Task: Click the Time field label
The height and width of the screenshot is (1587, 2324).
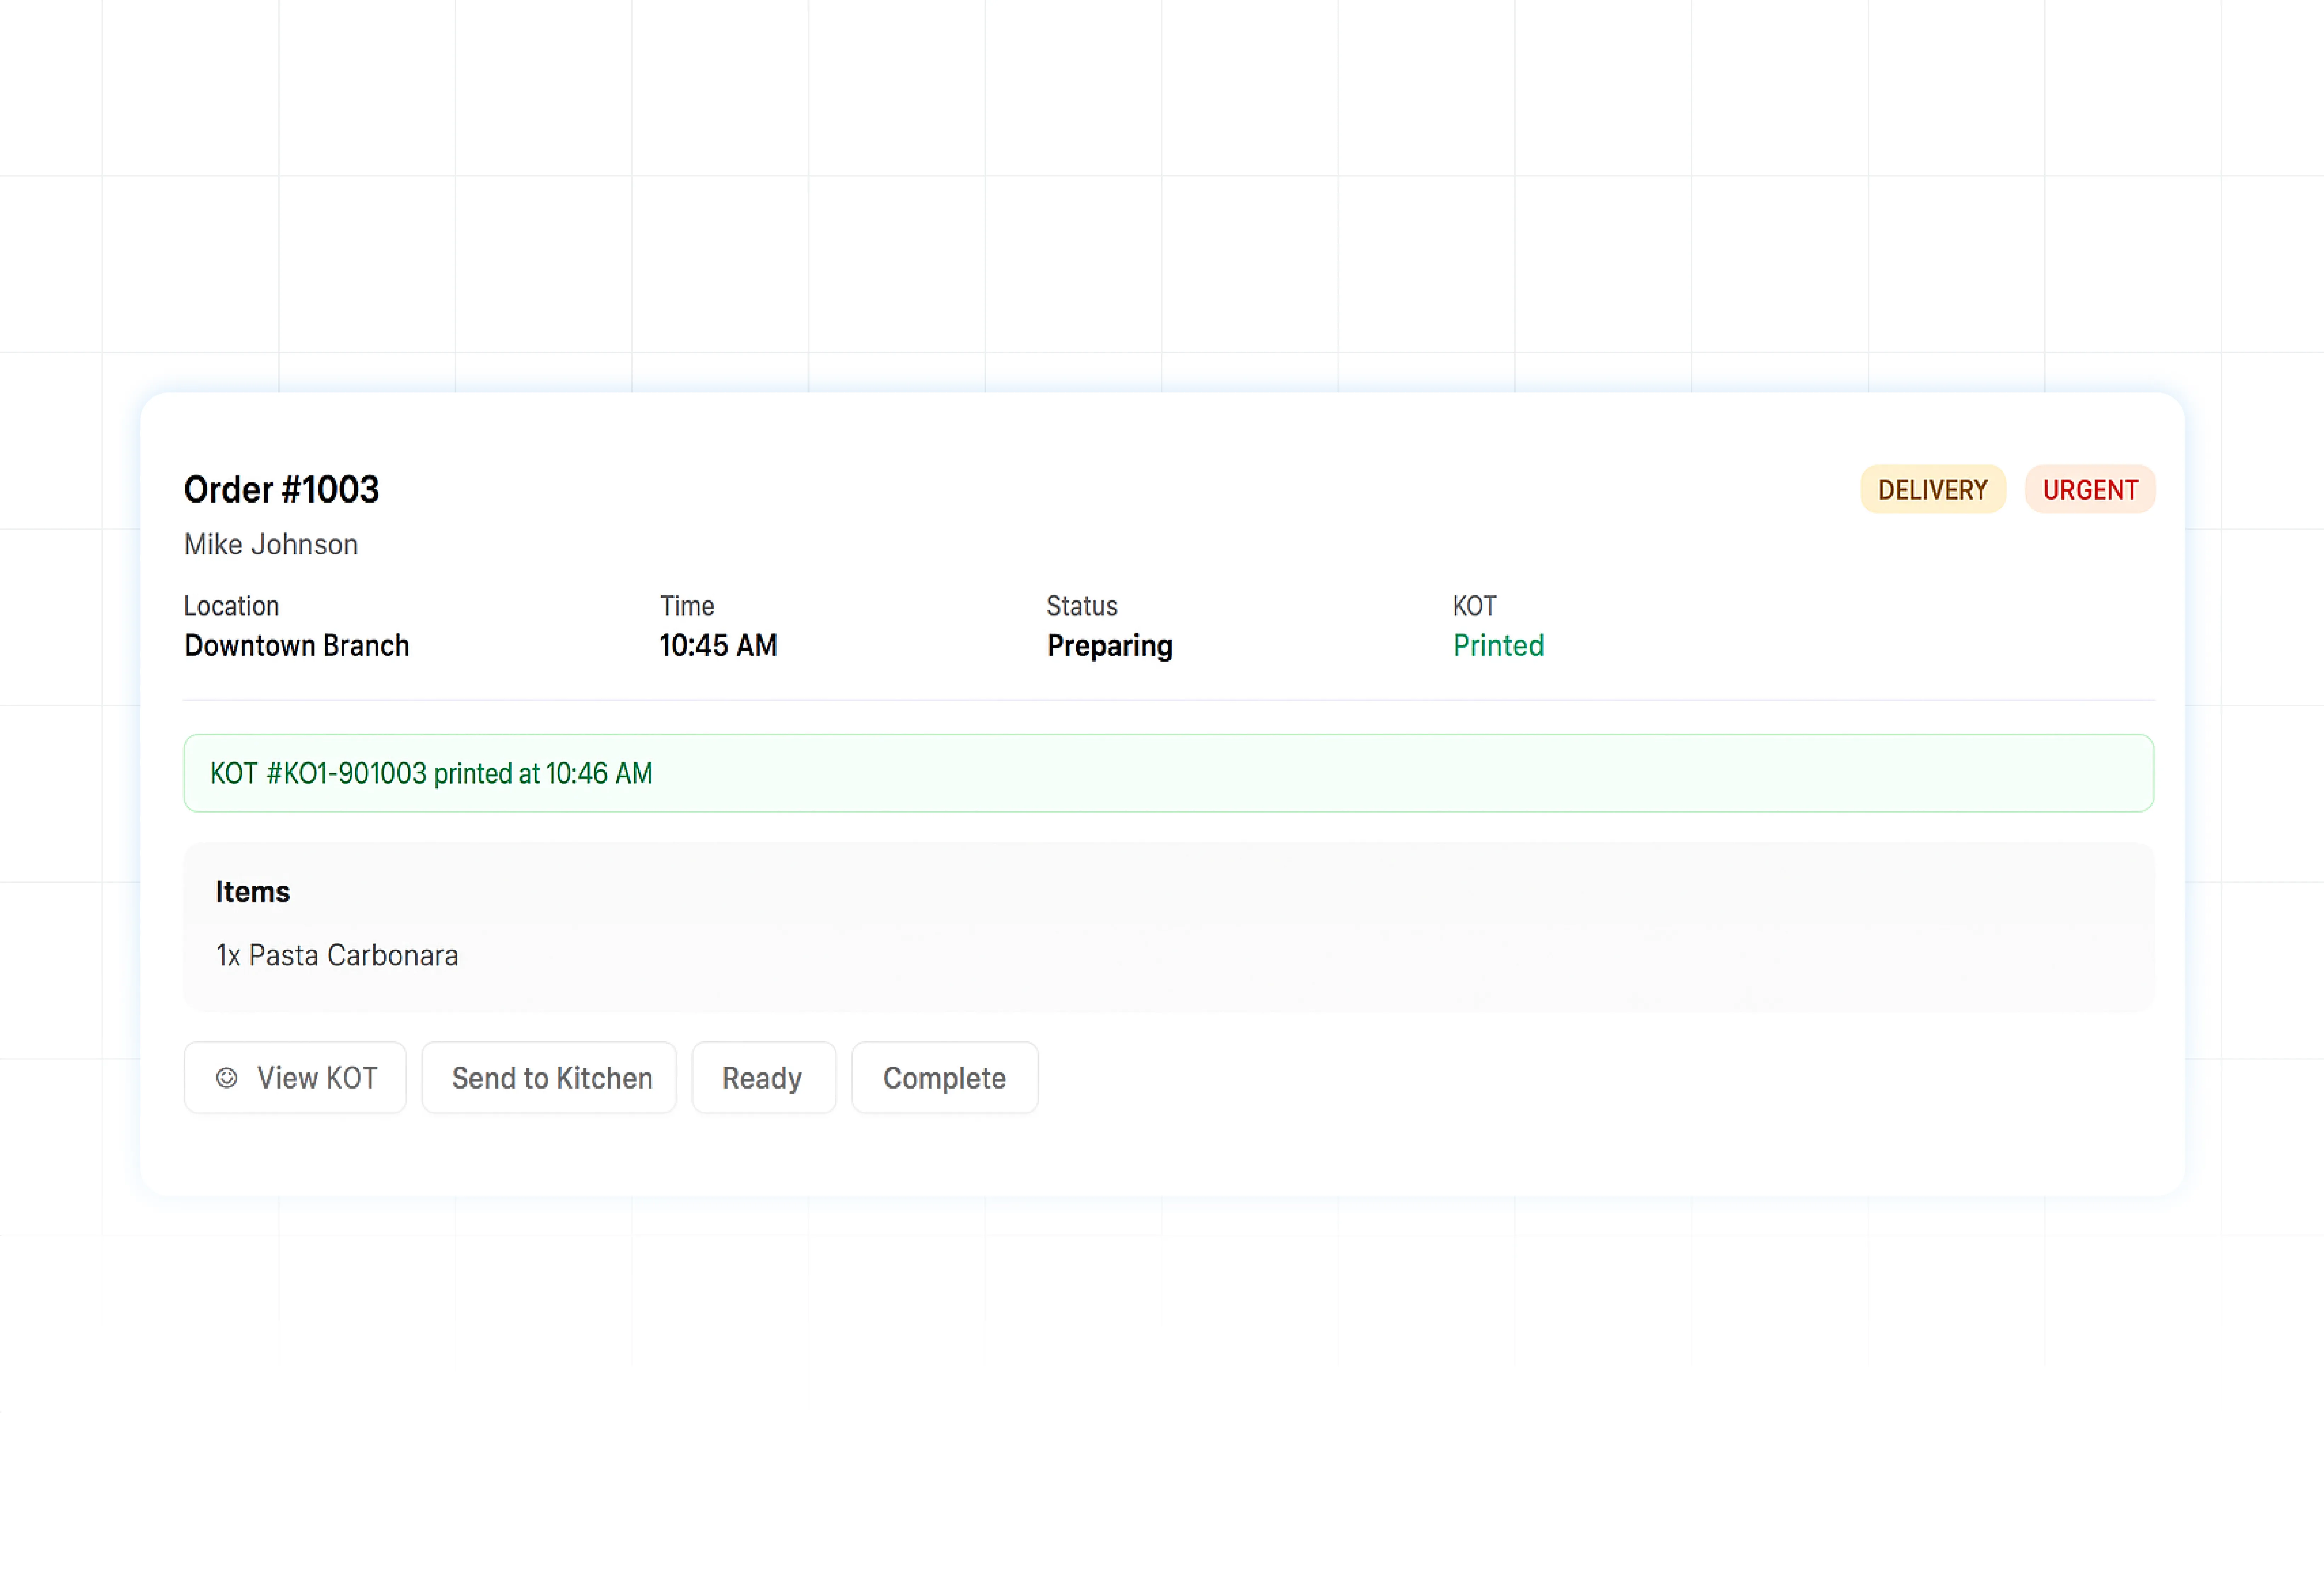Action: click(x=687, y=606)
